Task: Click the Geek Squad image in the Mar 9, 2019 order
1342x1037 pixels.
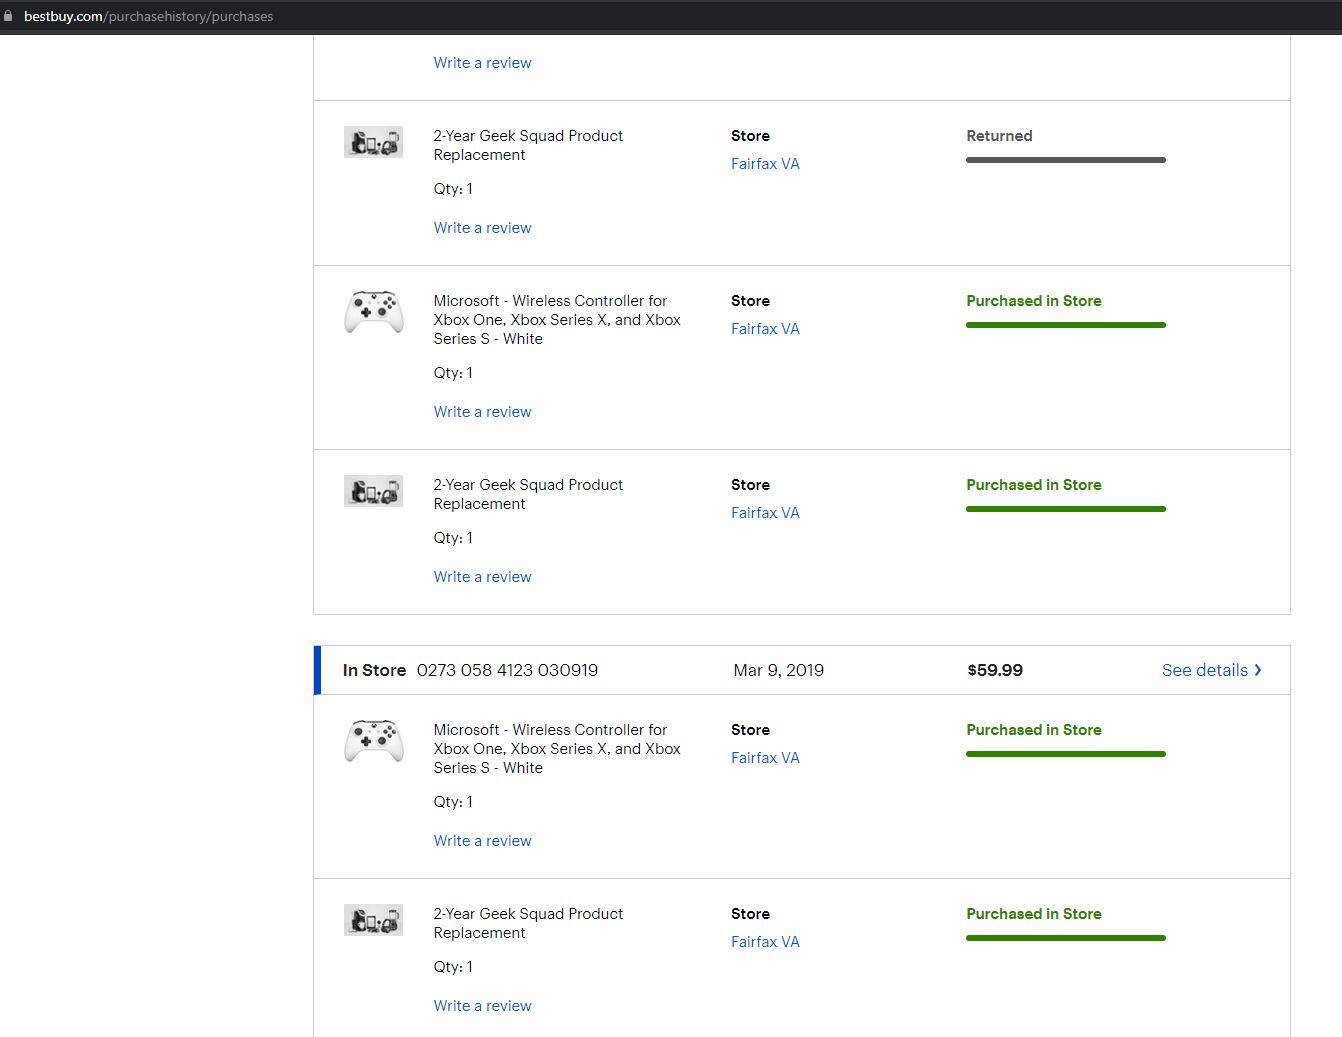Action: click(373, 920)
